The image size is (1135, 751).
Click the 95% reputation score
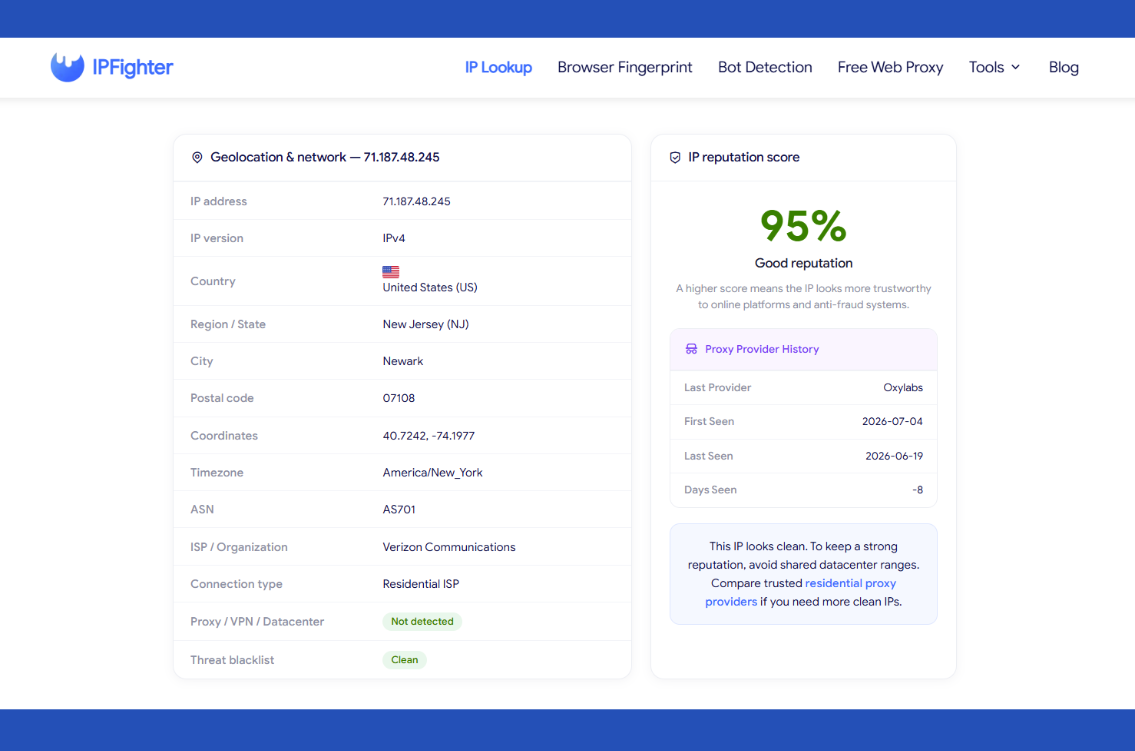tap(803, 226)
